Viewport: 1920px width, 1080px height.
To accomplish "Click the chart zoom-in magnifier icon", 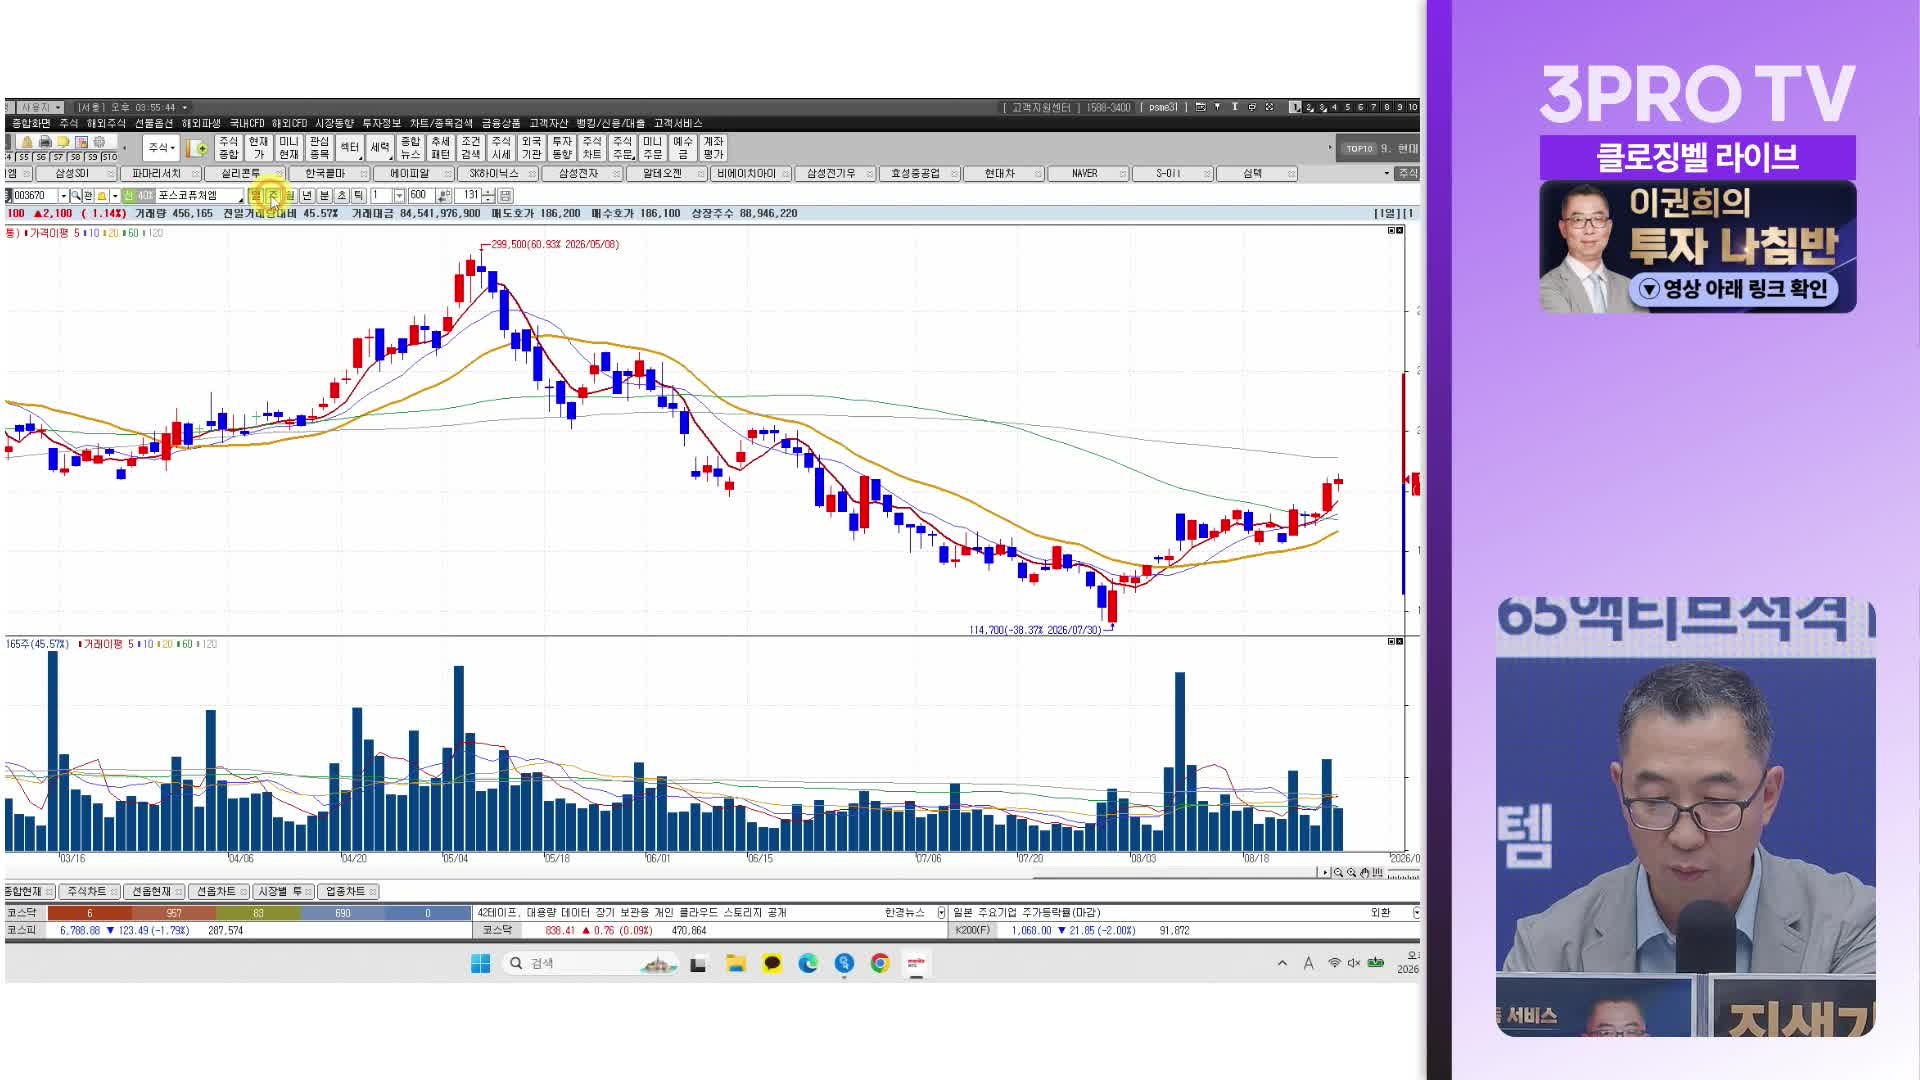I will 1352,873.
